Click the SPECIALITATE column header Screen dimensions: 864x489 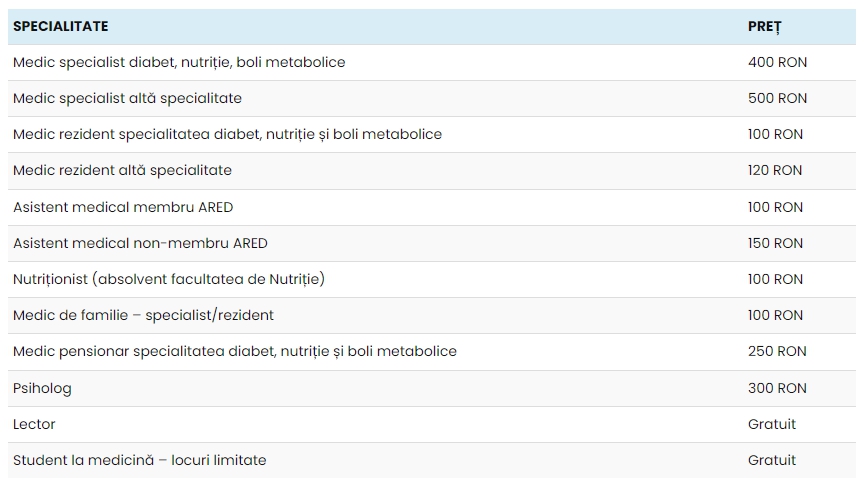click(x=61, y=26)
